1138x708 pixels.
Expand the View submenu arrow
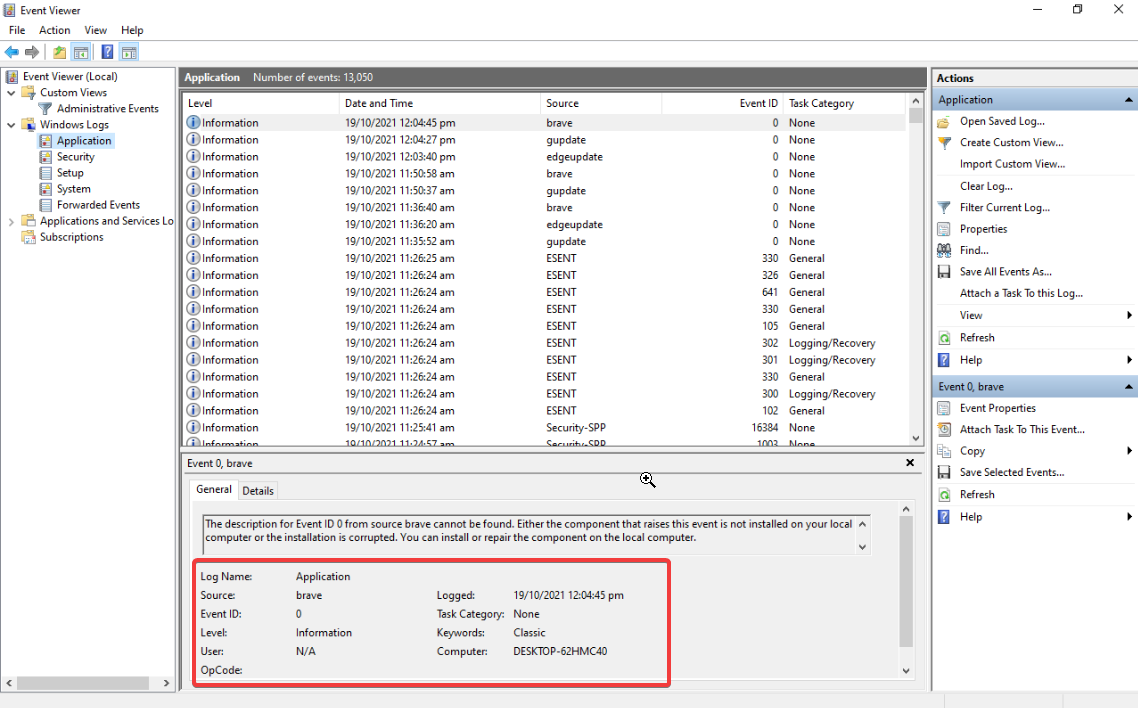(1129, 315)
